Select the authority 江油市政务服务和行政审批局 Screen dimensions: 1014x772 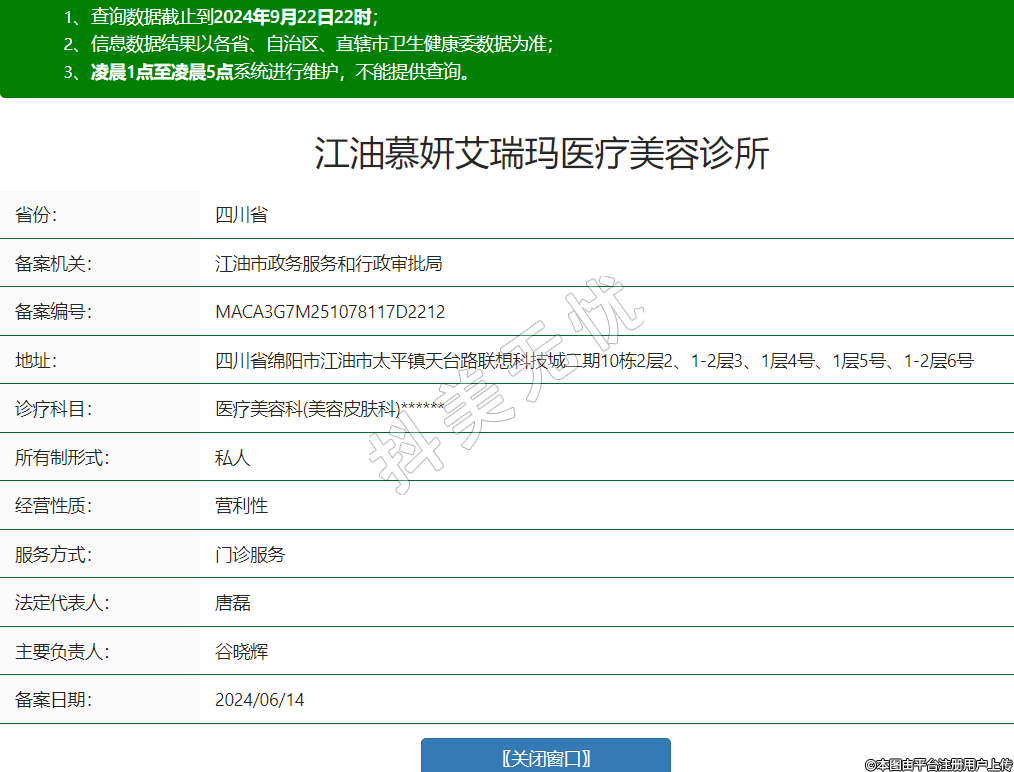click(329, 264)
